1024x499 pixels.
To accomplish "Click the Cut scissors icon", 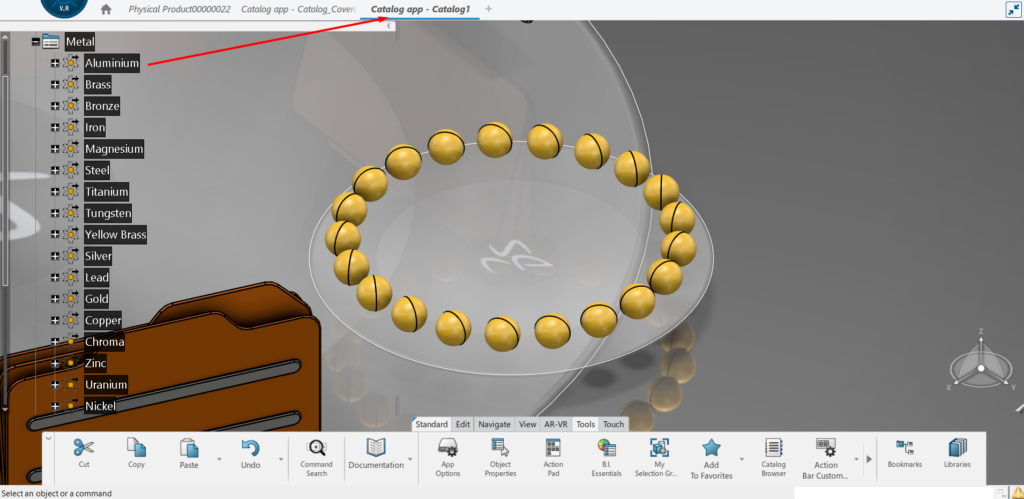I will coord(83,449).
